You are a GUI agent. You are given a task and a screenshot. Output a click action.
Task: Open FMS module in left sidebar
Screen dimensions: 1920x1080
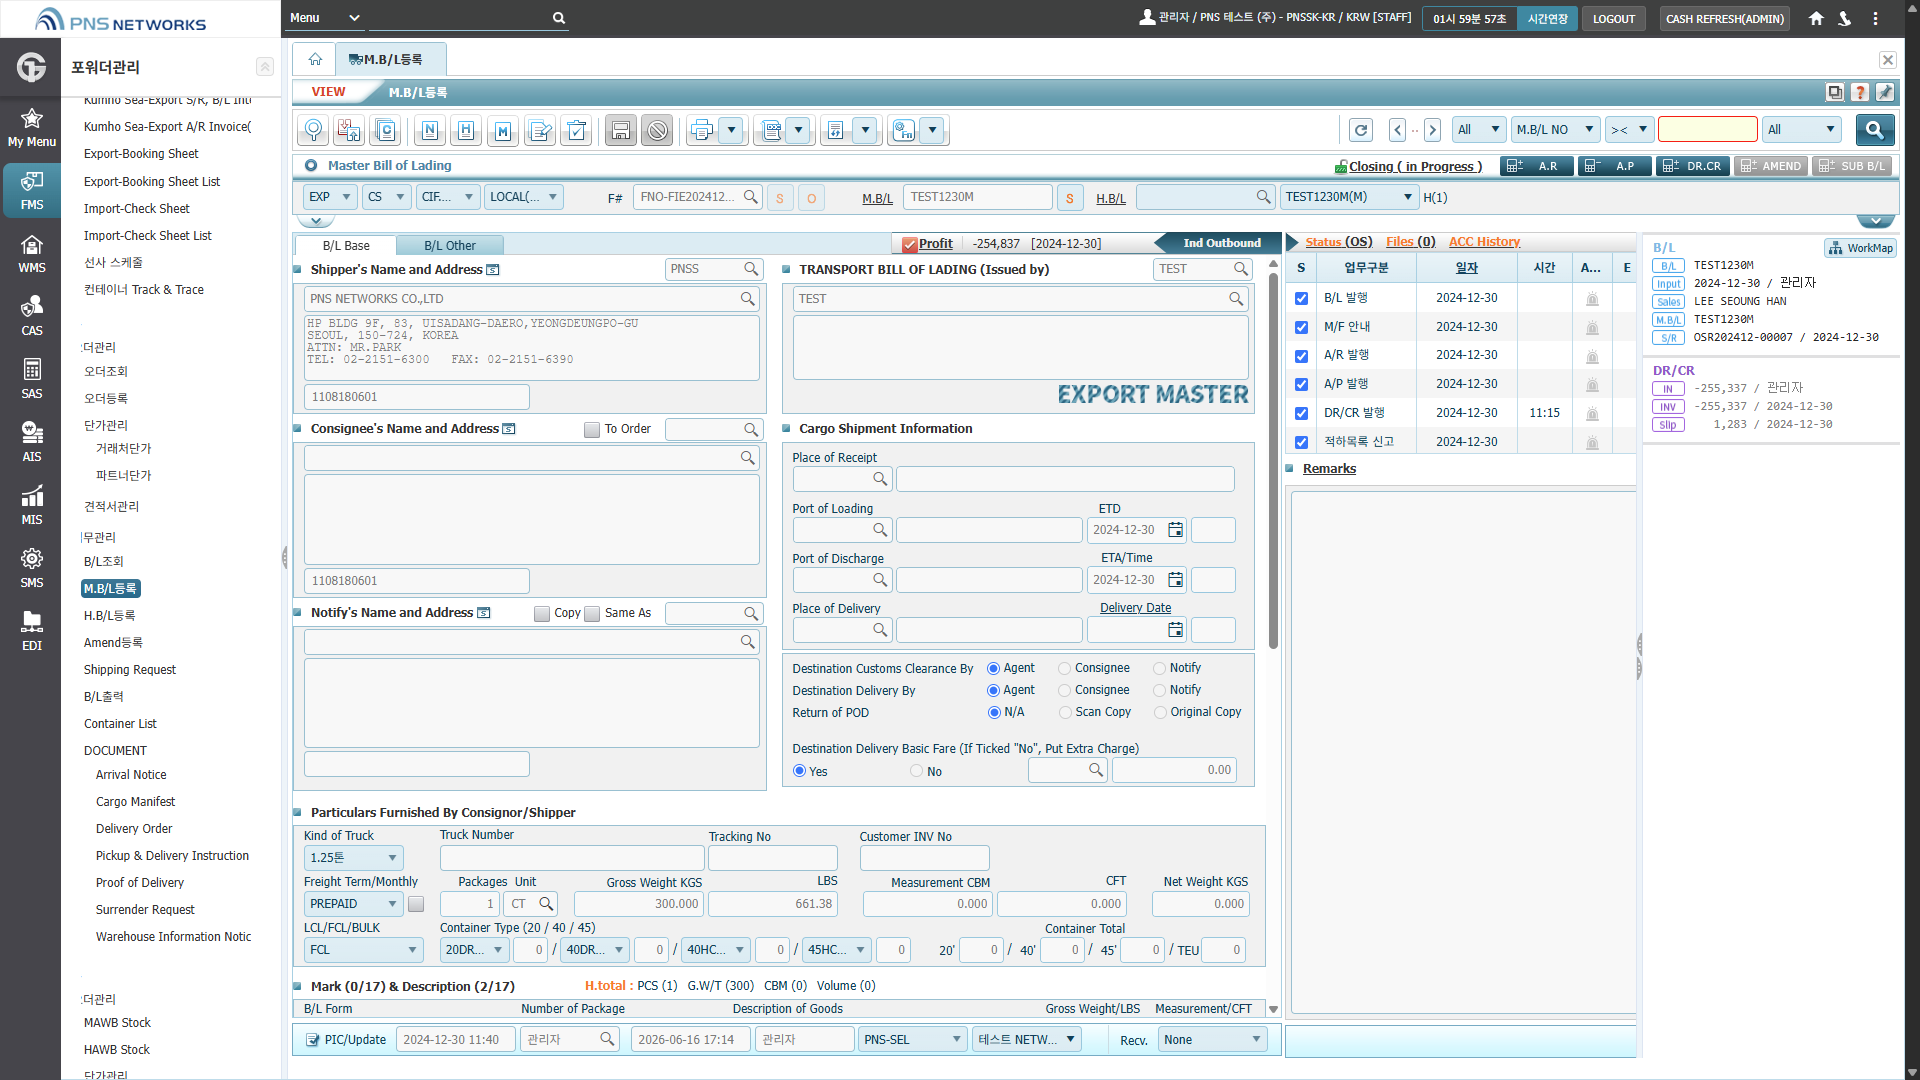coord(31,190)
